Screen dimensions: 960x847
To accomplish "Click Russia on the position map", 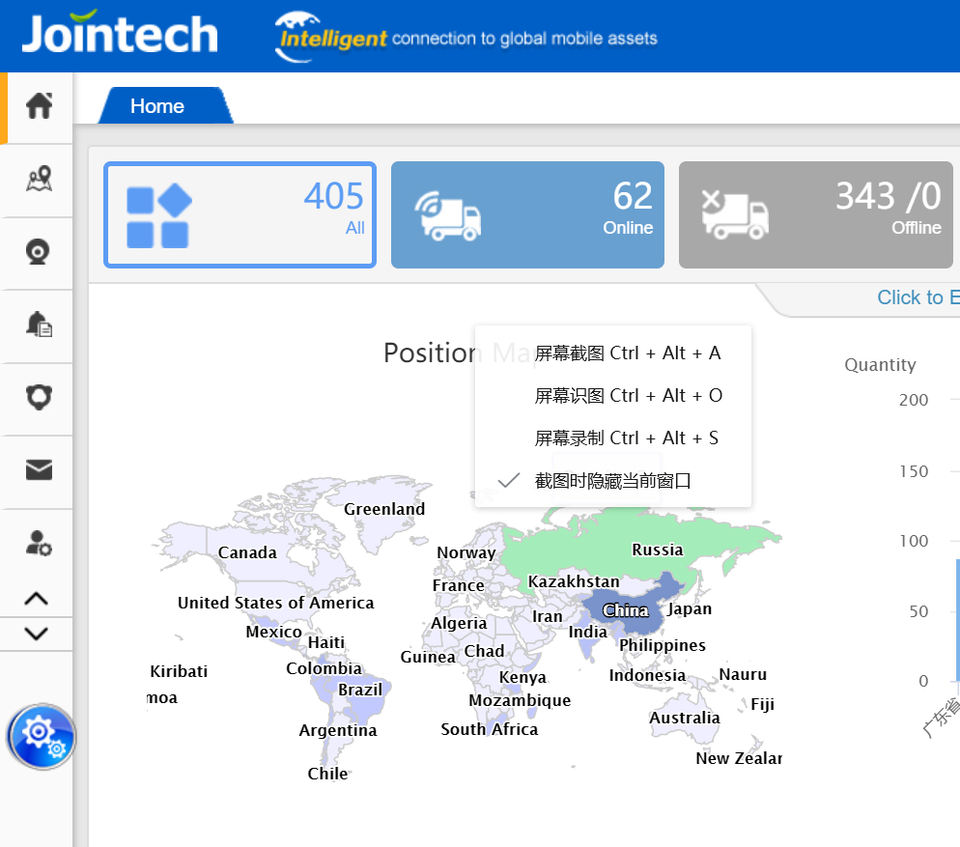I will [x=657, y=549].
